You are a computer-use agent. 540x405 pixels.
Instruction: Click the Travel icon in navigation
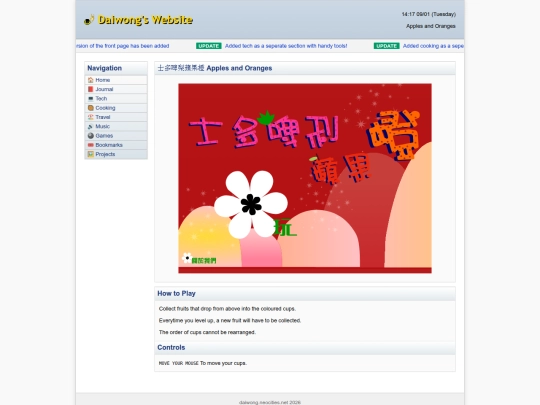pos(91,117)
